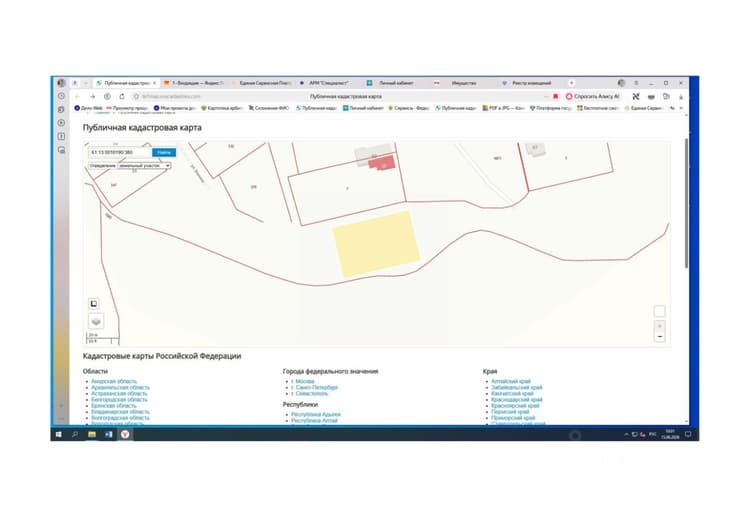Click the blue 'Найти' search button
750x531 pixels.
pos(164,152)
